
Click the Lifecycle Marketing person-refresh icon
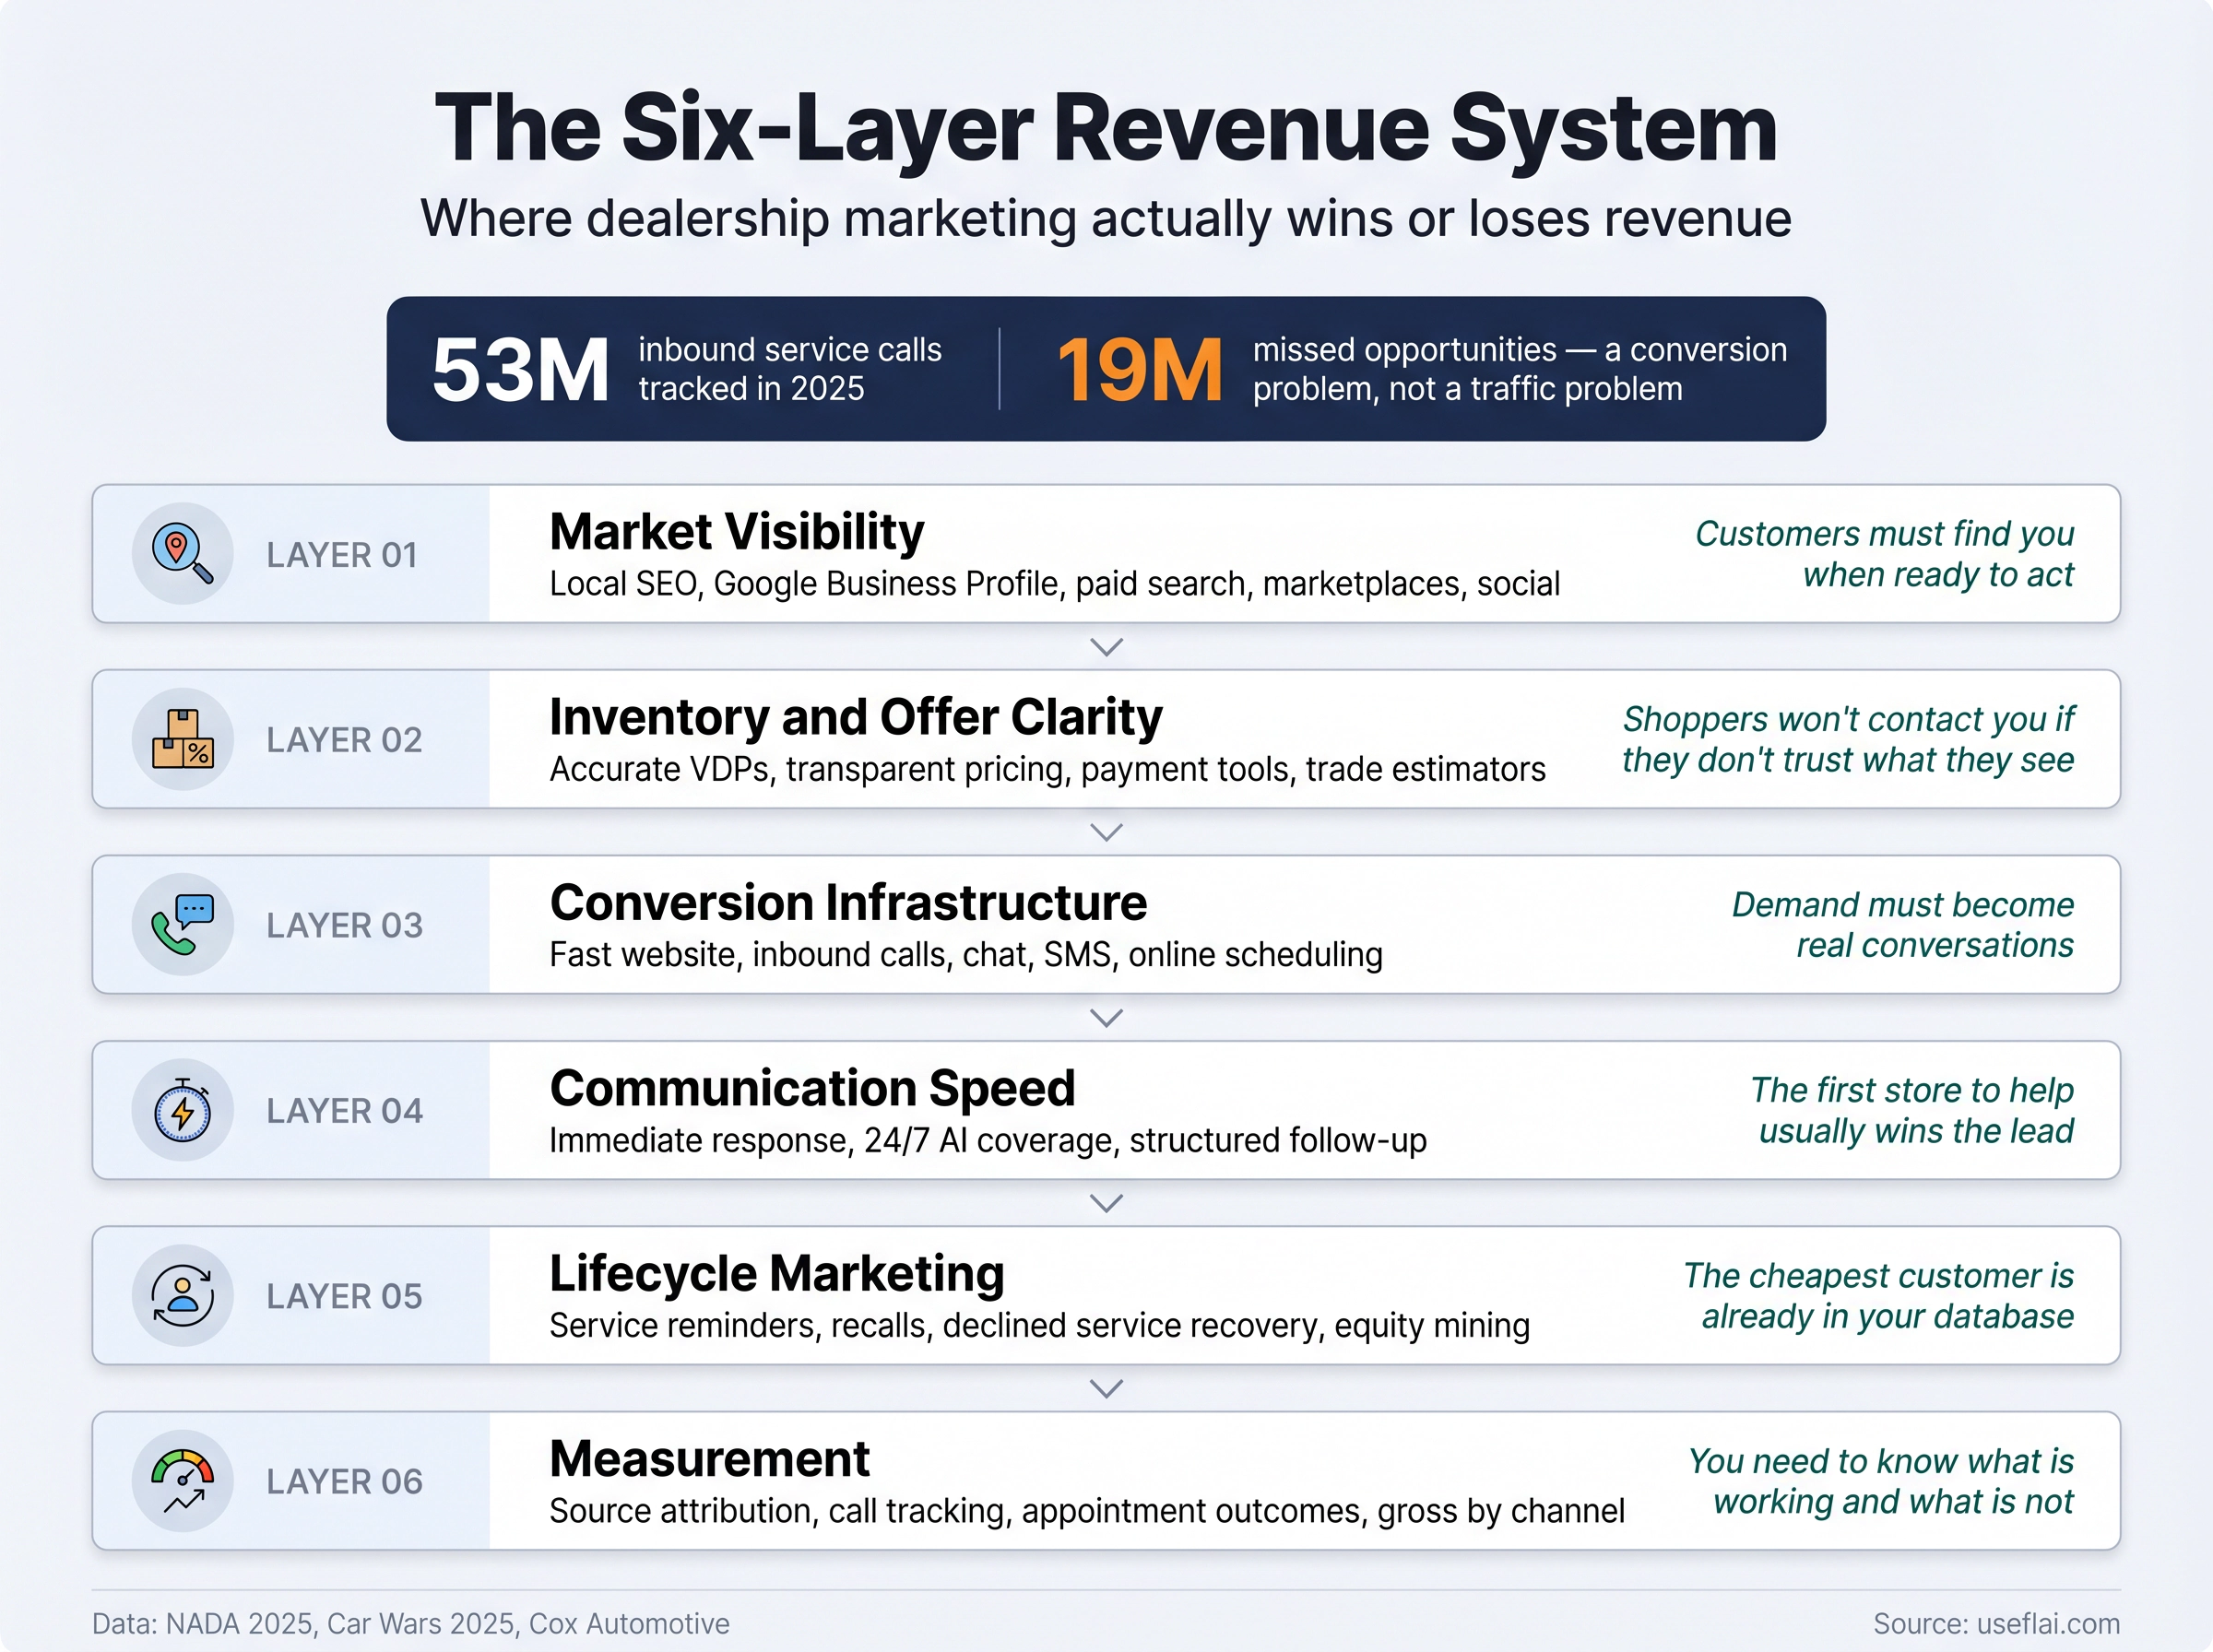click(183, 1295)
